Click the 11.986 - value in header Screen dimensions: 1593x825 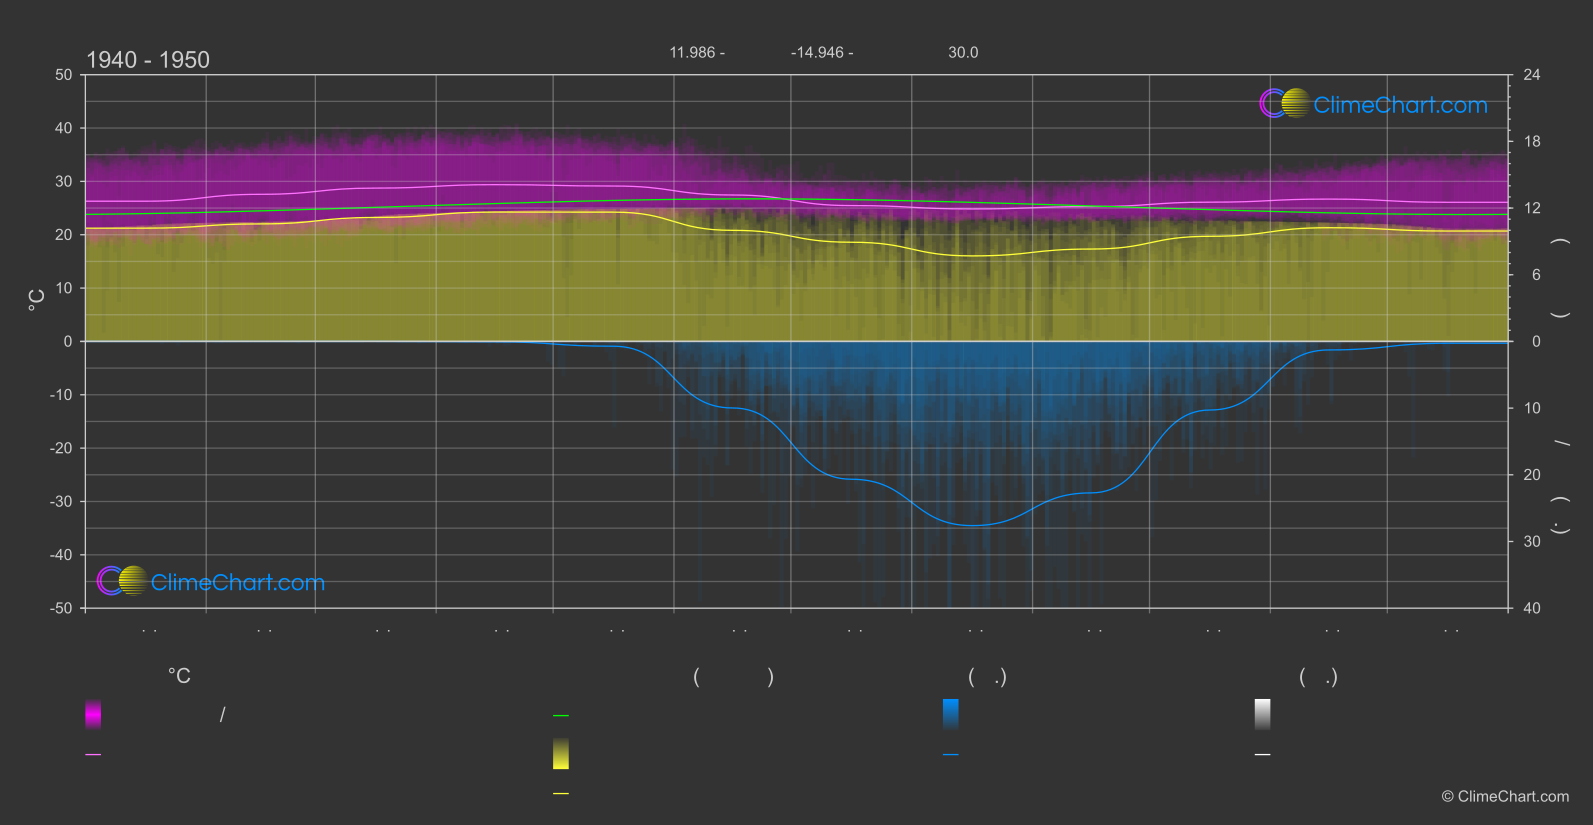(697, 52)
